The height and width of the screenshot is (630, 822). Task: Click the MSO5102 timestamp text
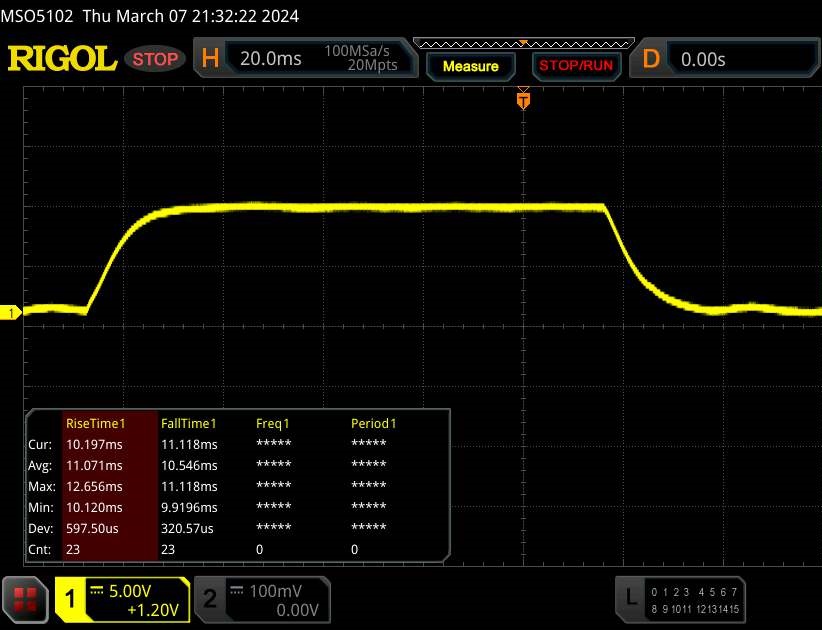[x=150, y=16]
